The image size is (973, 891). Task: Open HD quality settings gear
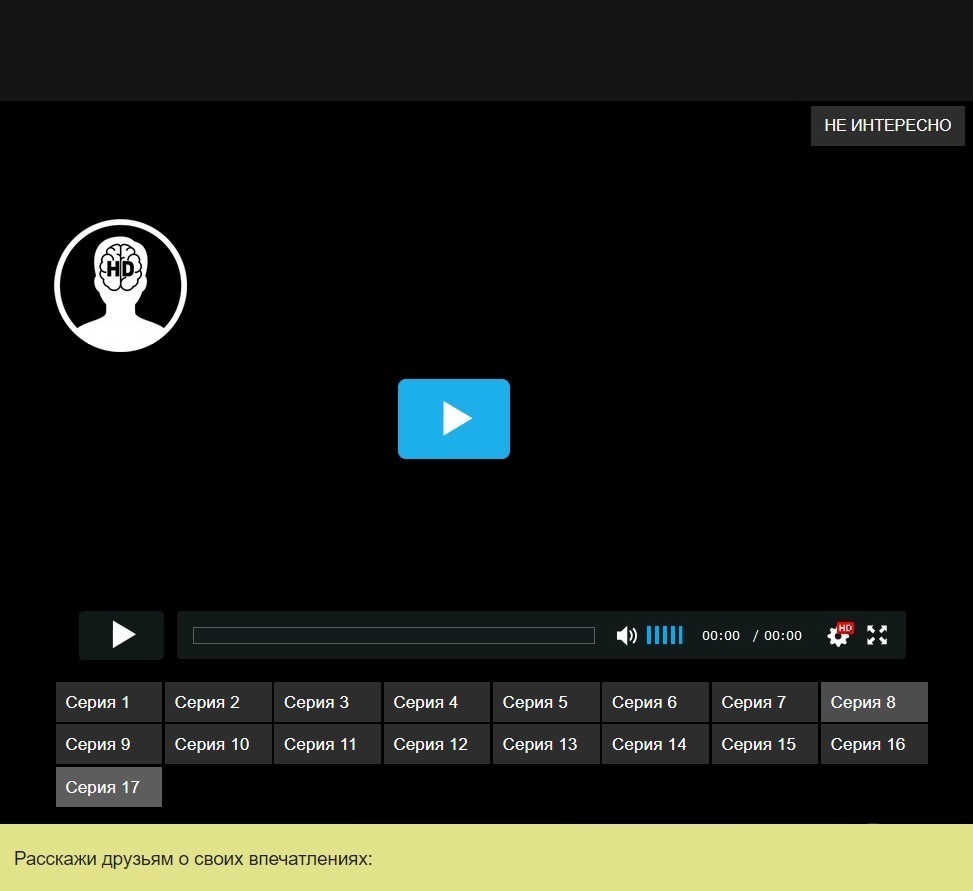point(838,635)
